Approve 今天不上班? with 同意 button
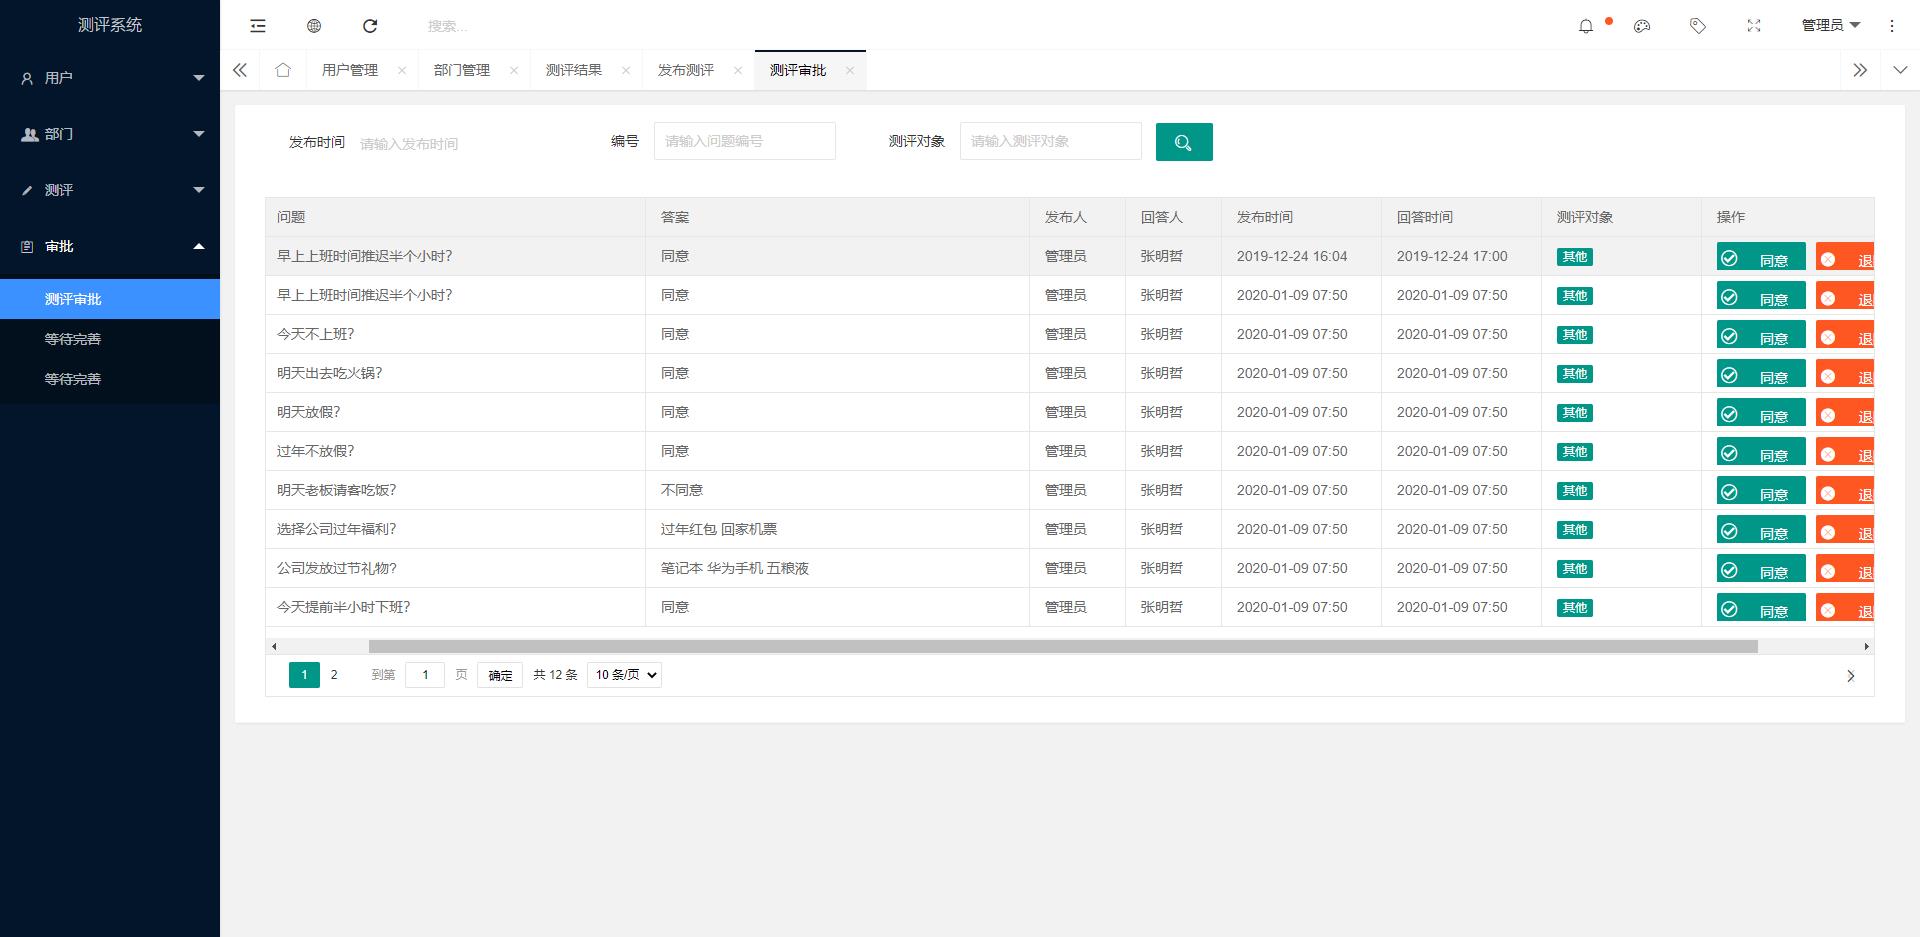The width and height of the screenshot is (1920, 937). pos(1761,336)
